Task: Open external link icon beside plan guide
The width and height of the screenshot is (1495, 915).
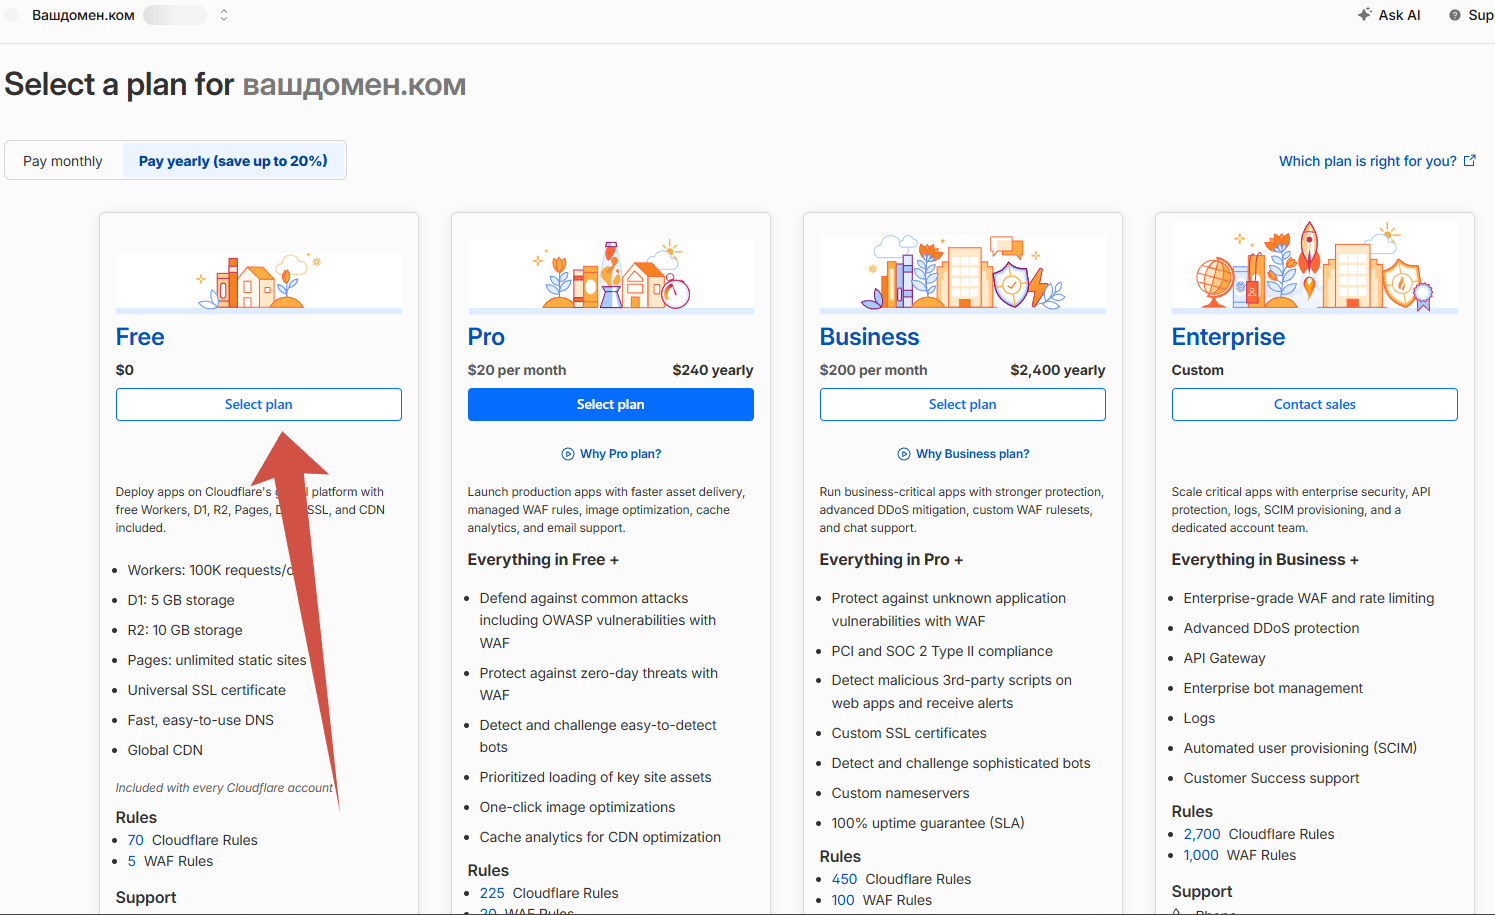Action: tap(1470, 160)
